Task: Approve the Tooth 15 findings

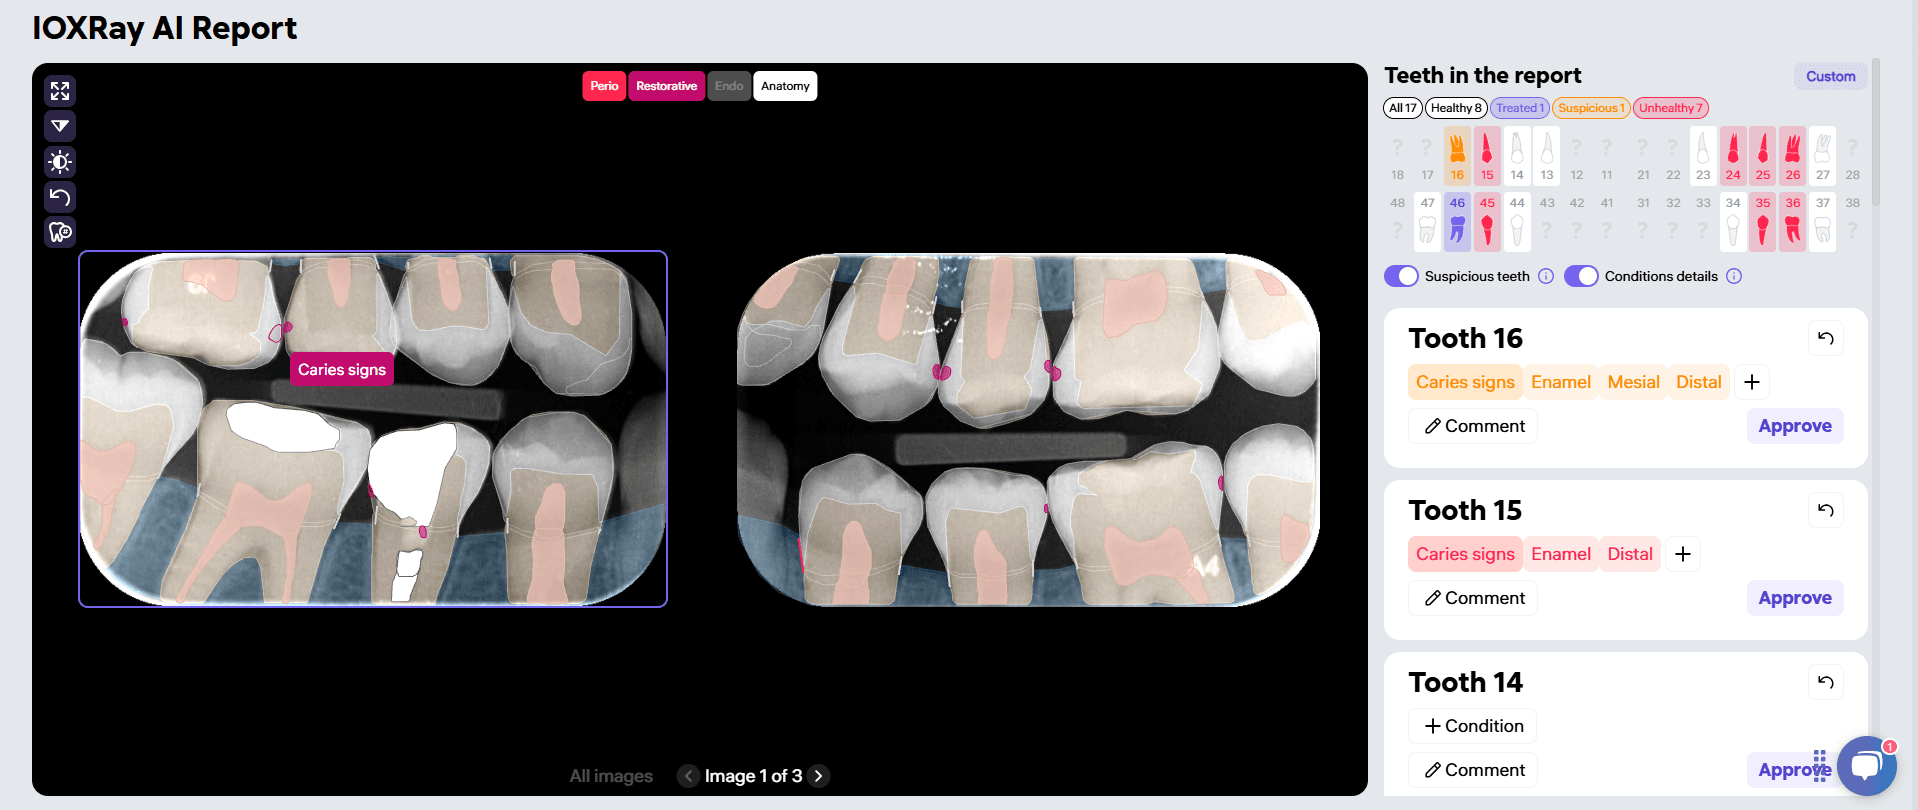Action: (x=1794, y=598)
